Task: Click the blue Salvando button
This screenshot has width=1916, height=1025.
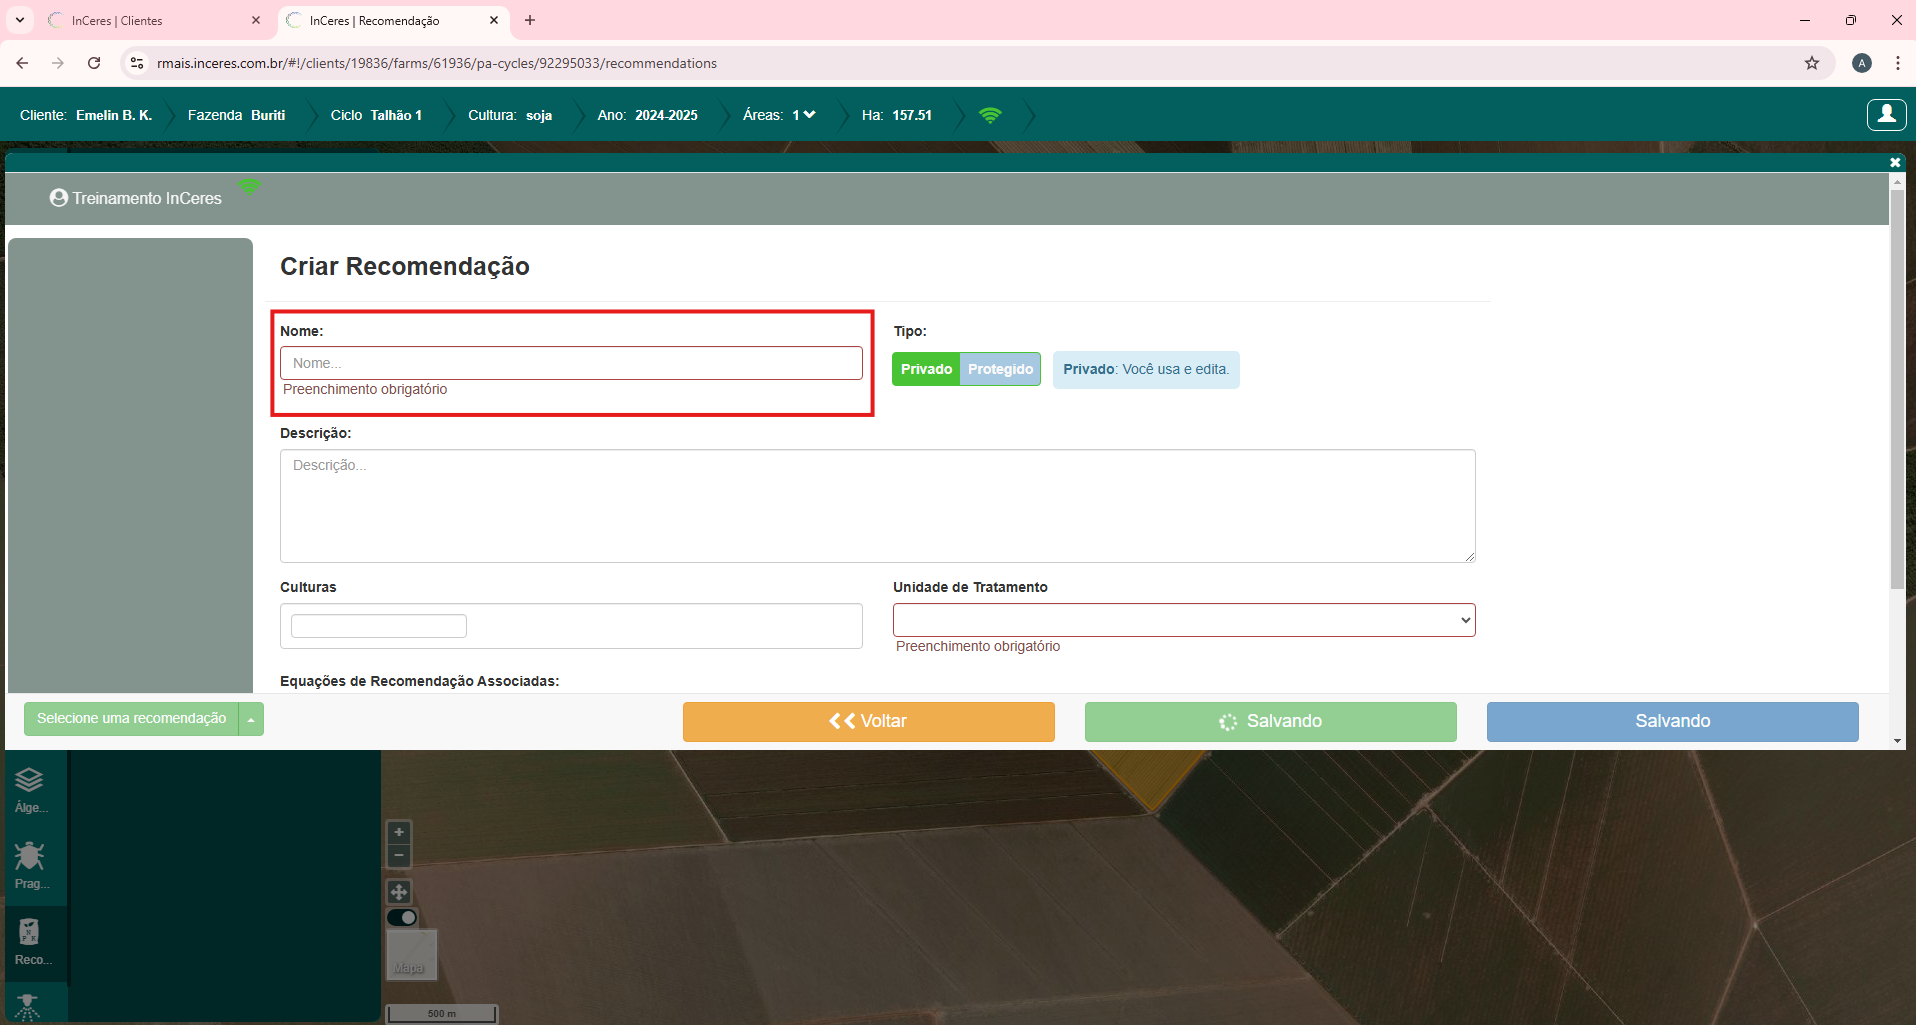Action: (x=1672, y=721)
